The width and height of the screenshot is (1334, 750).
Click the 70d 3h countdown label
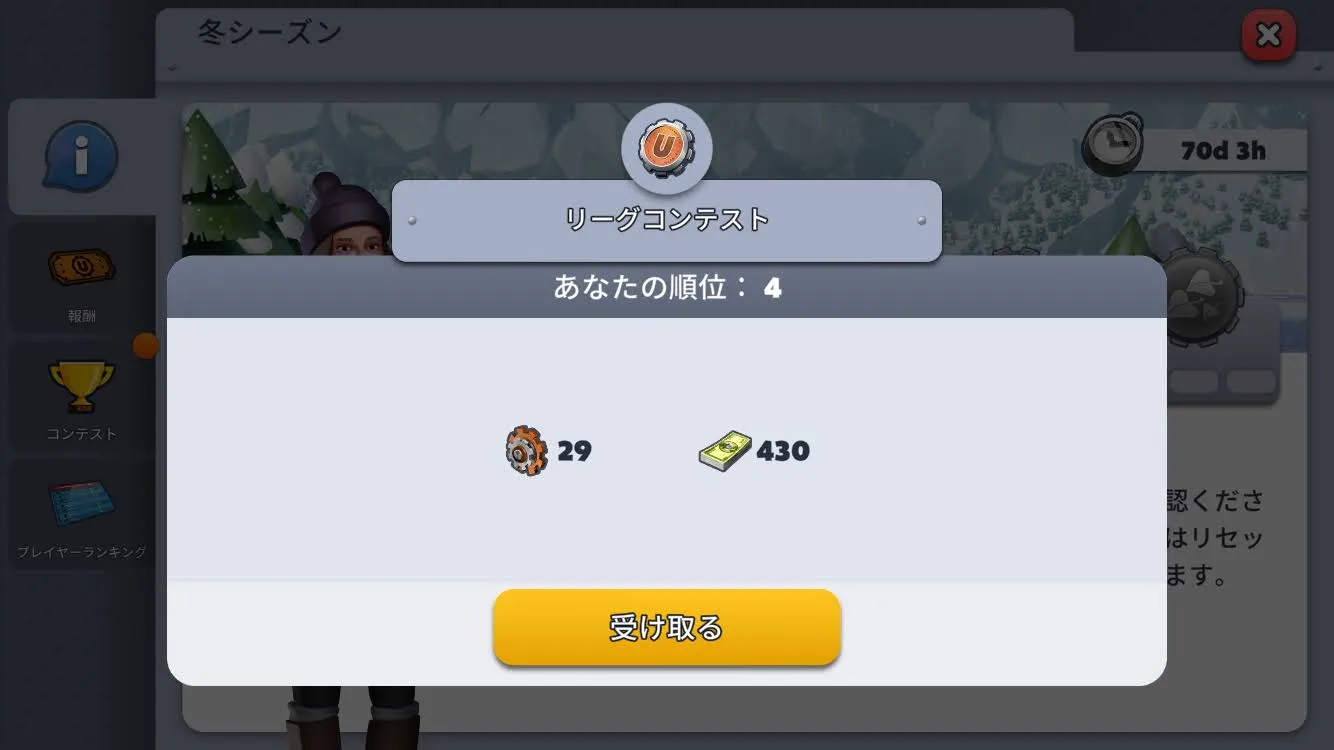click(x=1223, y=151)
